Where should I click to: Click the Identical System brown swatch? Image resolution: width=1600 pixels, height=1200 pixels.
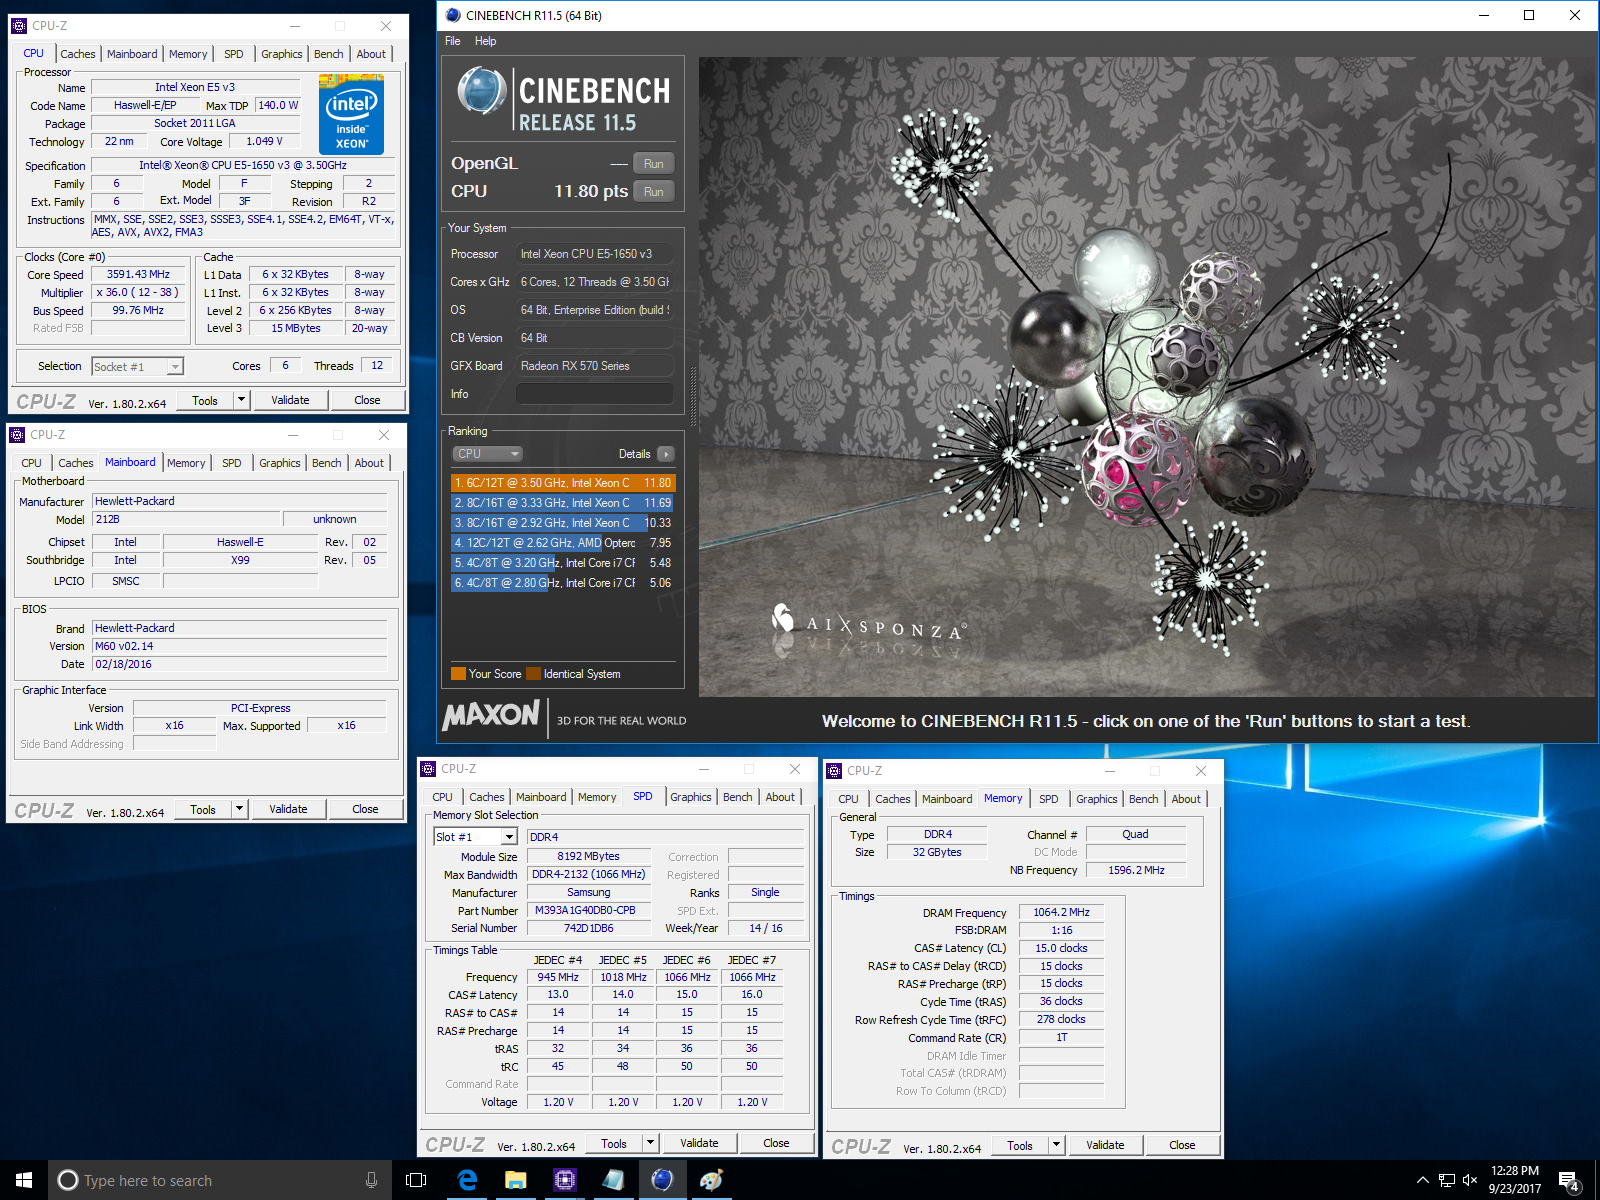click(x=533, y=674)
